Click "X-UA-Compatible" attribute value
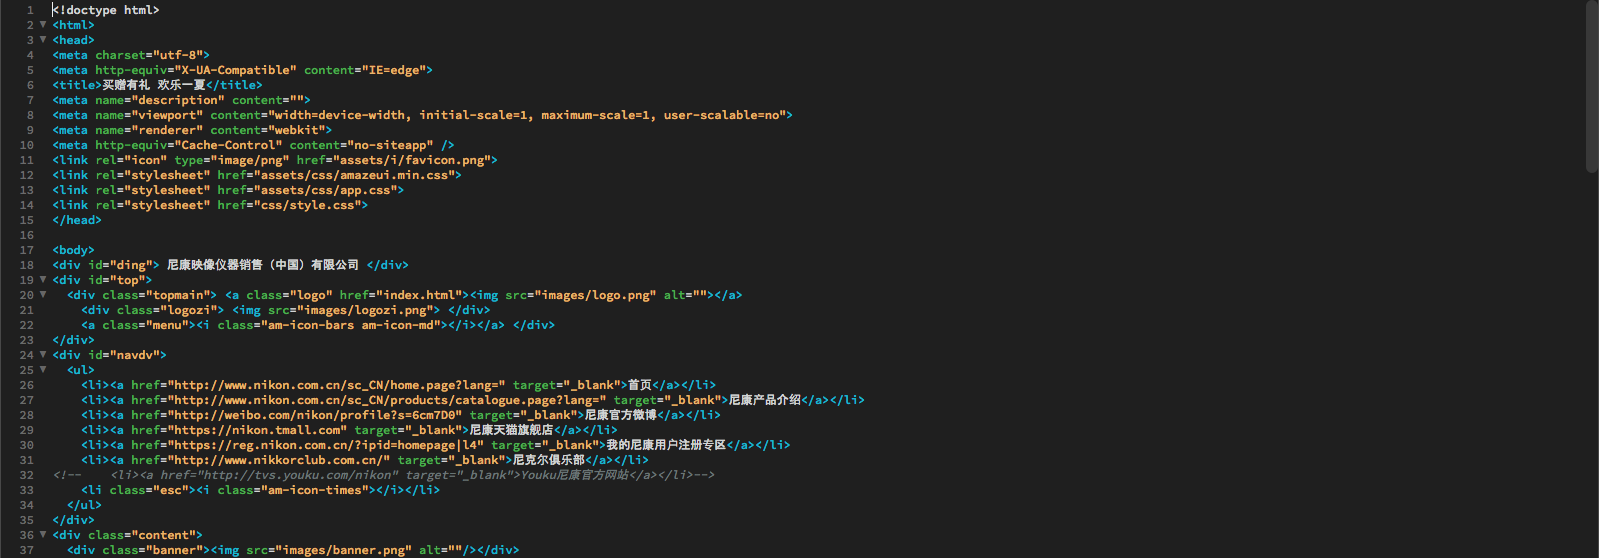Viewport: 1599px width, 558px height. pos(235,70)
